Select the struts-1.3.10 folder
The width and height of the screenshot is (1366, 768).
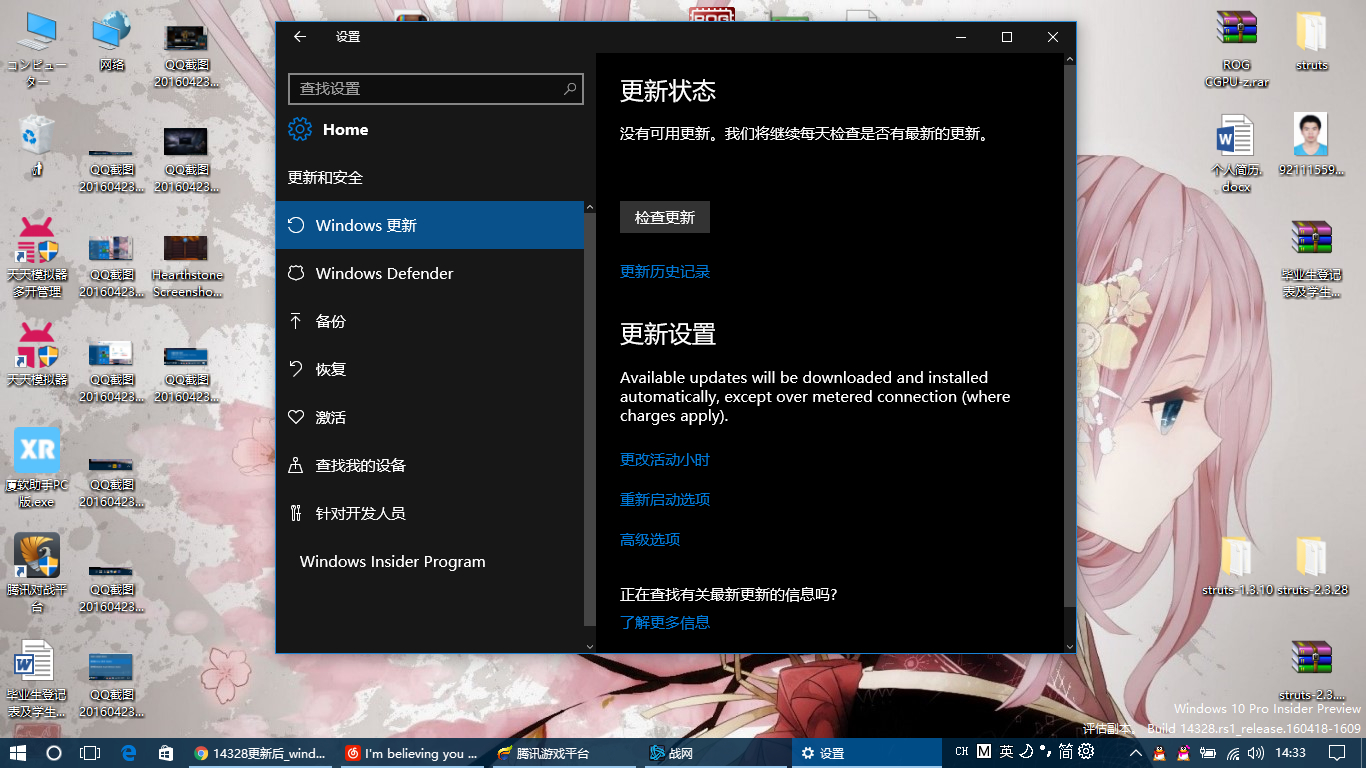click(1237, 566)
